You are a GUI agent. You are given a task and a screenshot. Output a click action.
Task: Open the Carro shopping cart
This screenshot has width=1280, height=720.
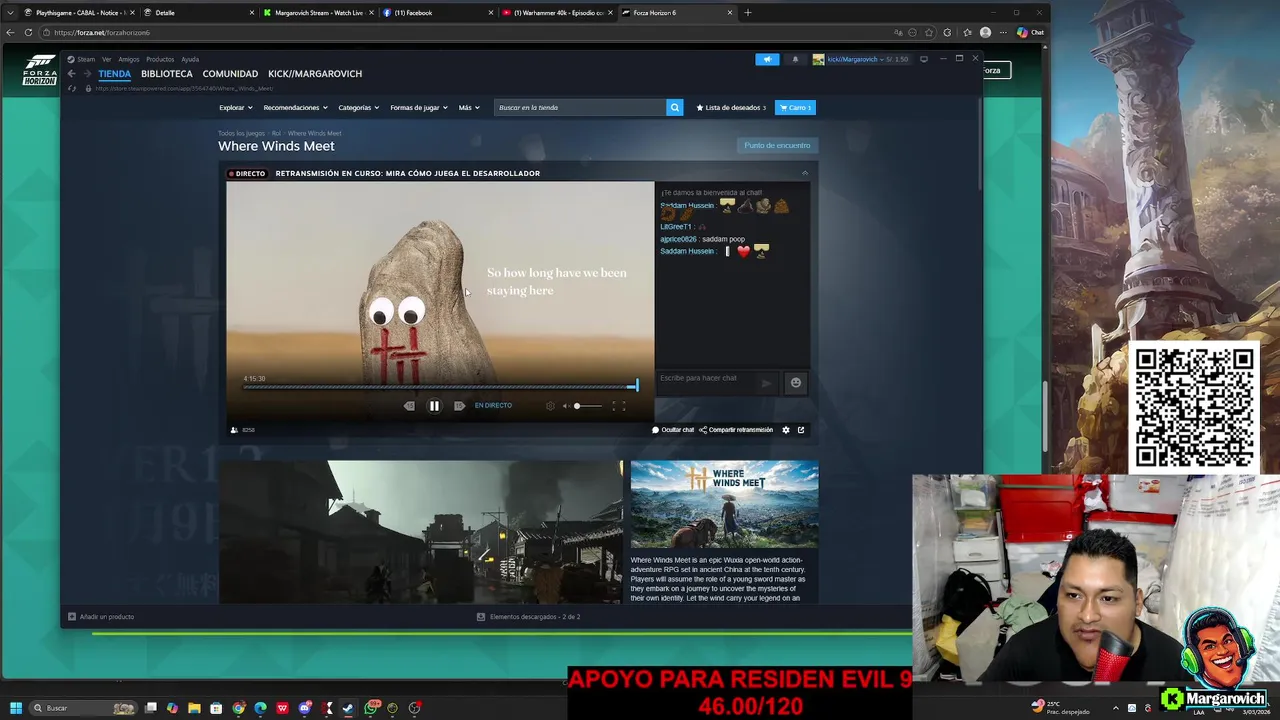tap(796, 107)
